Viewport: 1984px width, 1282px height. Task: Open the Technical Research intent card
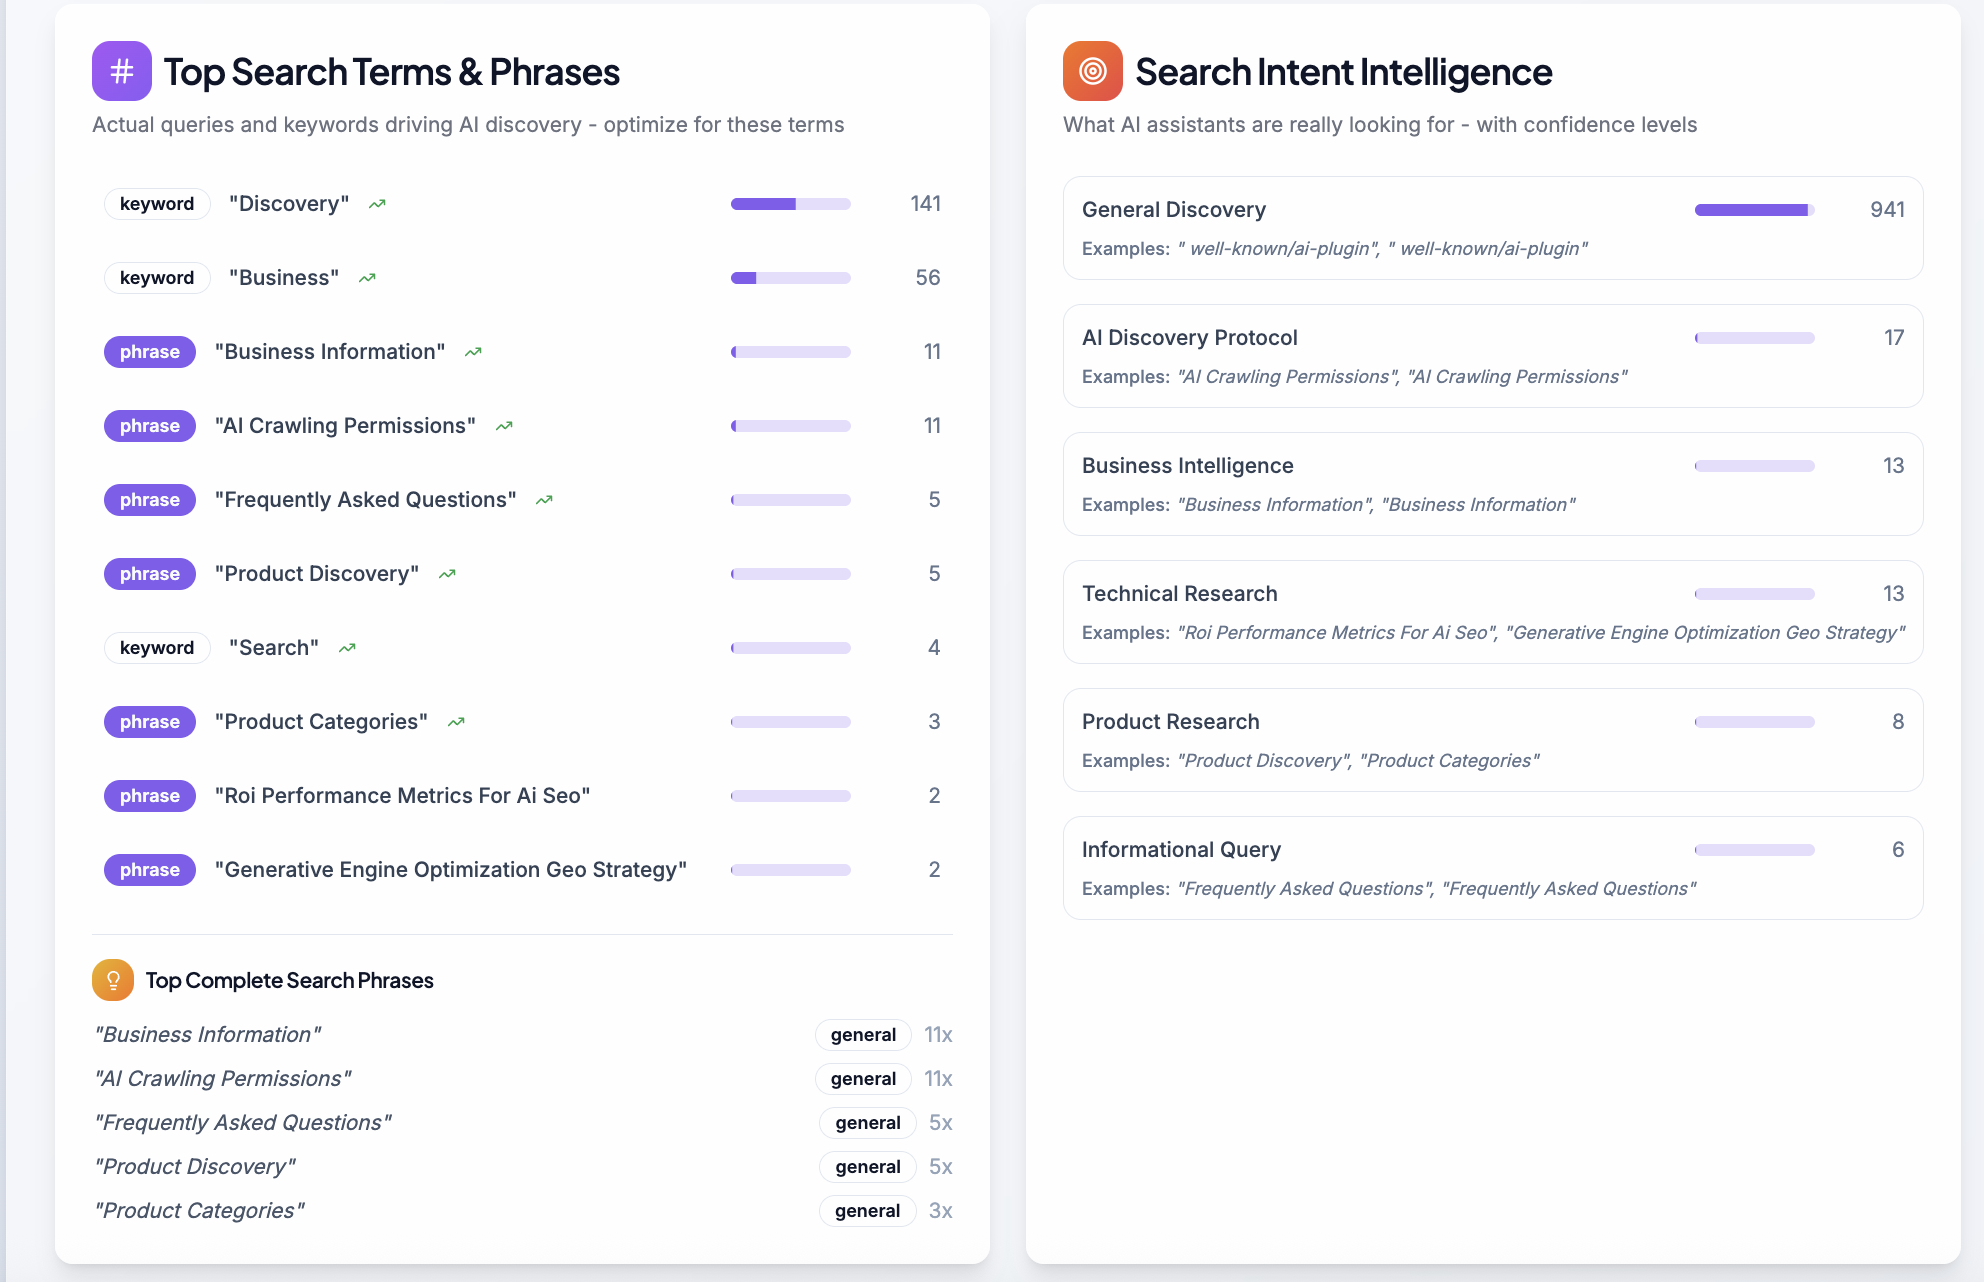(1492, 612)
